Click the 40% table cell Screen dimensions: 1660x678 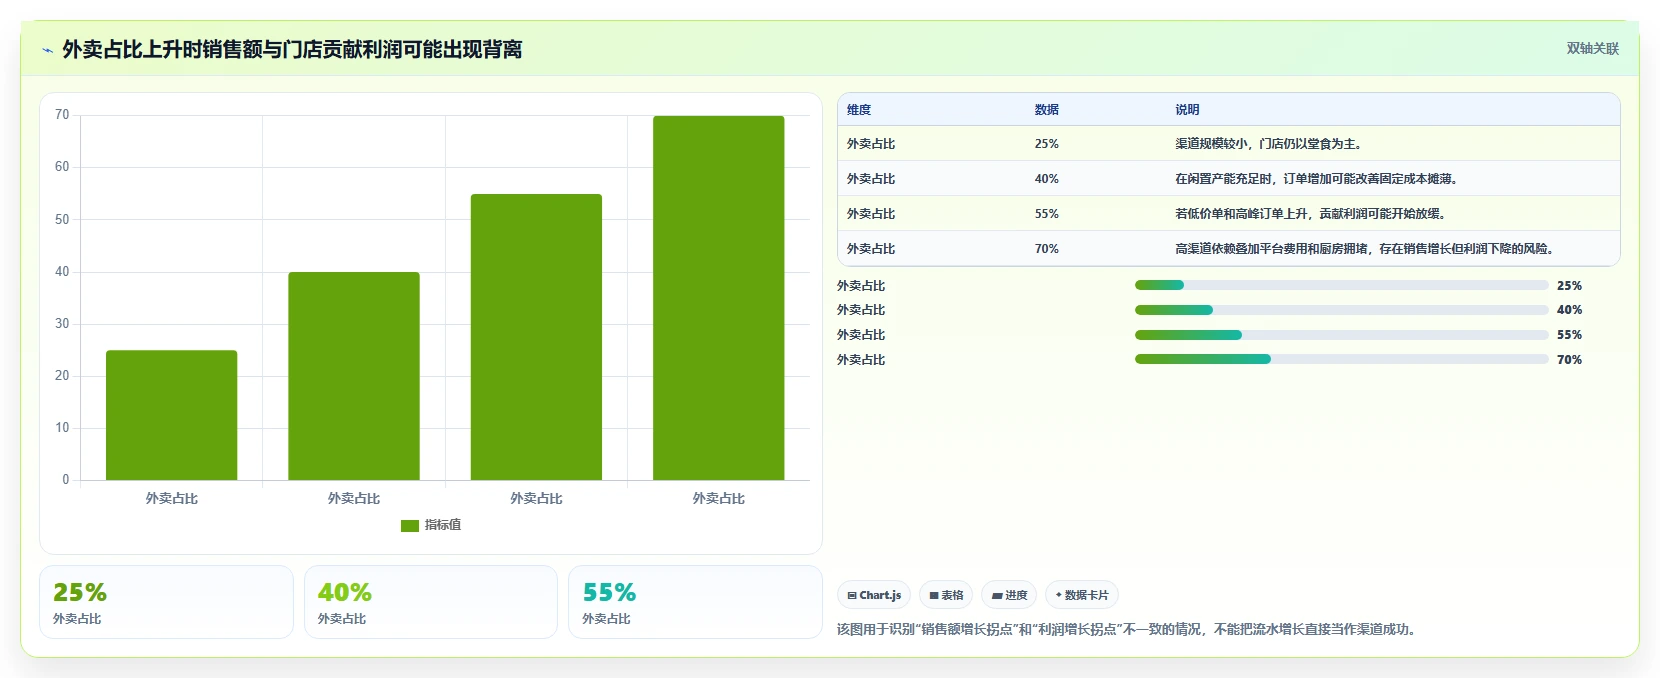(1047, 179)
